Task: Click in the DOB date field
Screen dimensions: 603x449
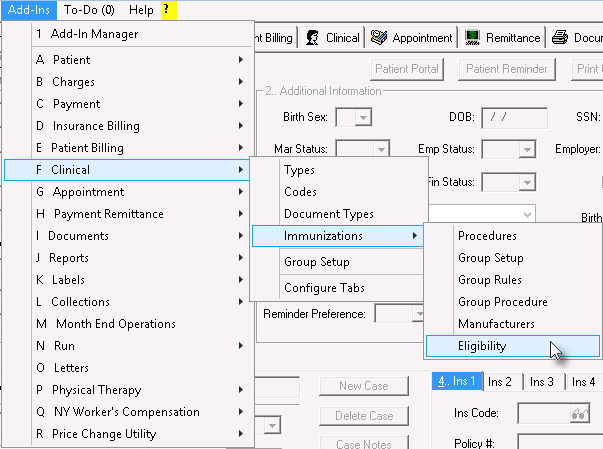Action: coord(515,118)
